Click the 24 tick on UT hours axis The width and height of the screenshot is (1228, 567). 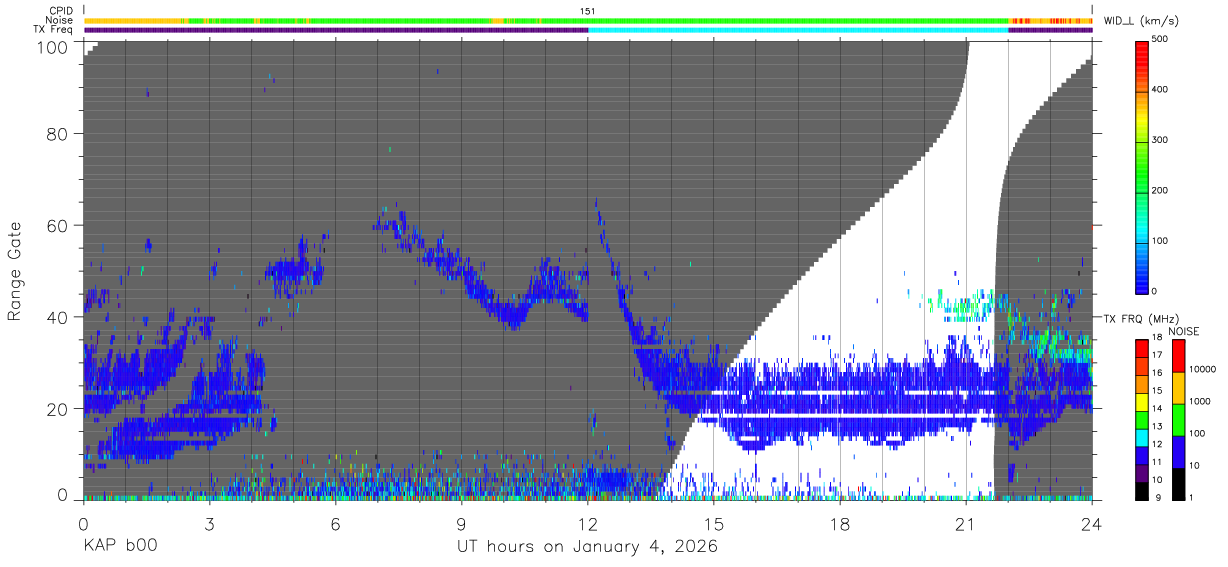[x=1092, y=524]
